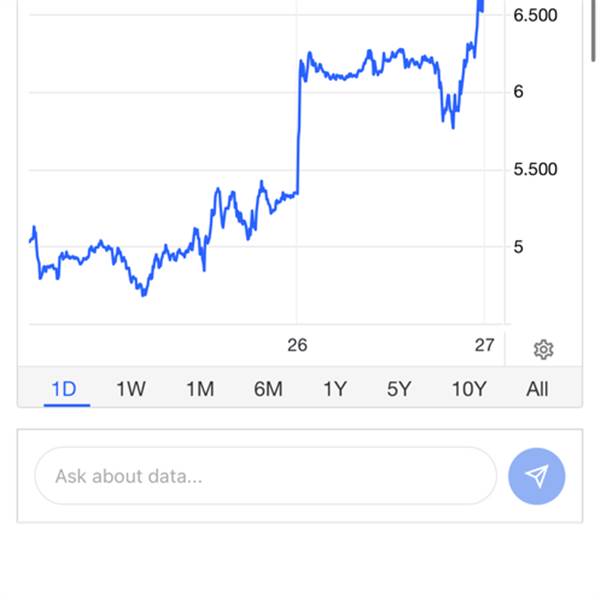
Task: Select the 1Y range tab
Action: point(334,388)
